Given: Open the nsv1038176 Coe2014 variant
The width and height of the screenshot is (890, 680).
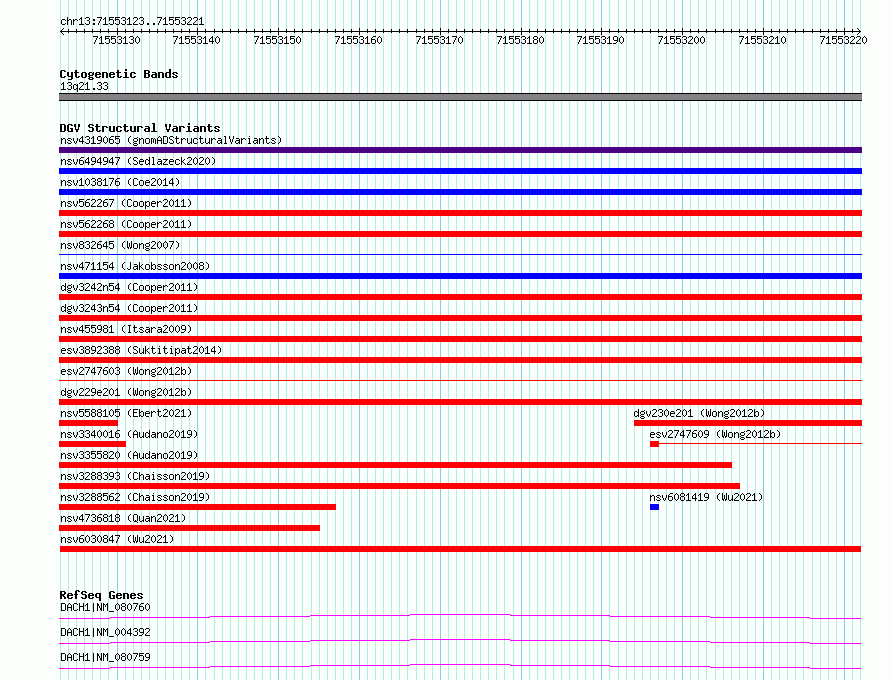Looking at the screenshot, I should [120, 182].
